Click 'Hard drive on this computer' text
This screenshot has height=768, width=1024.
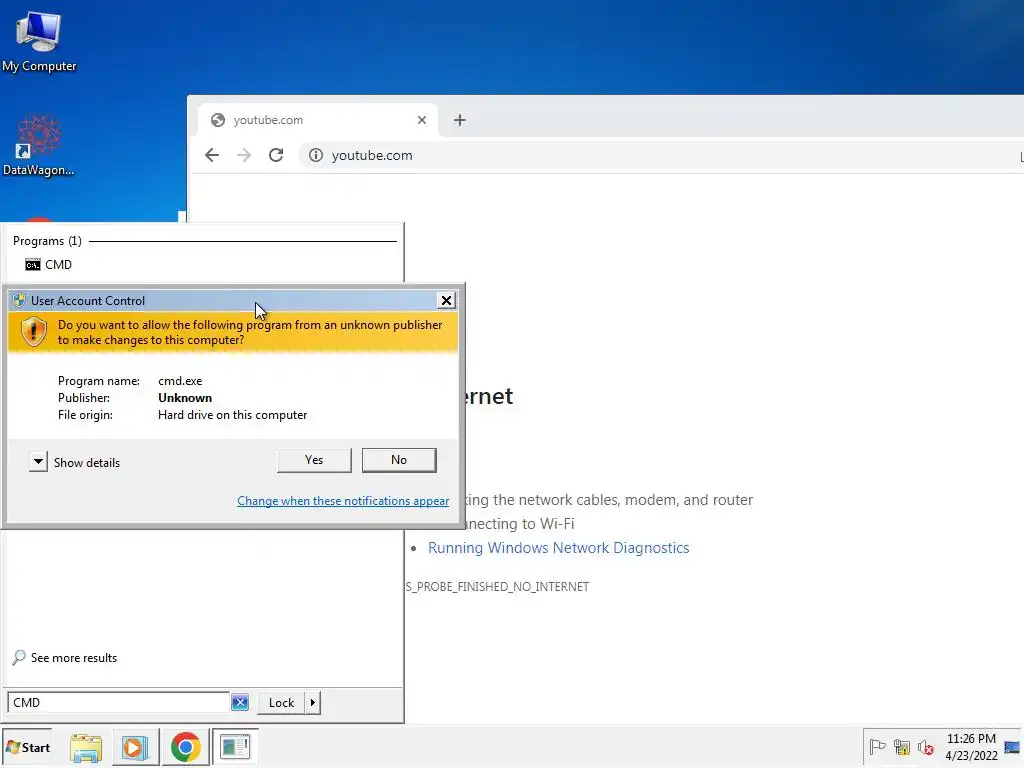[x=232, y=415]
